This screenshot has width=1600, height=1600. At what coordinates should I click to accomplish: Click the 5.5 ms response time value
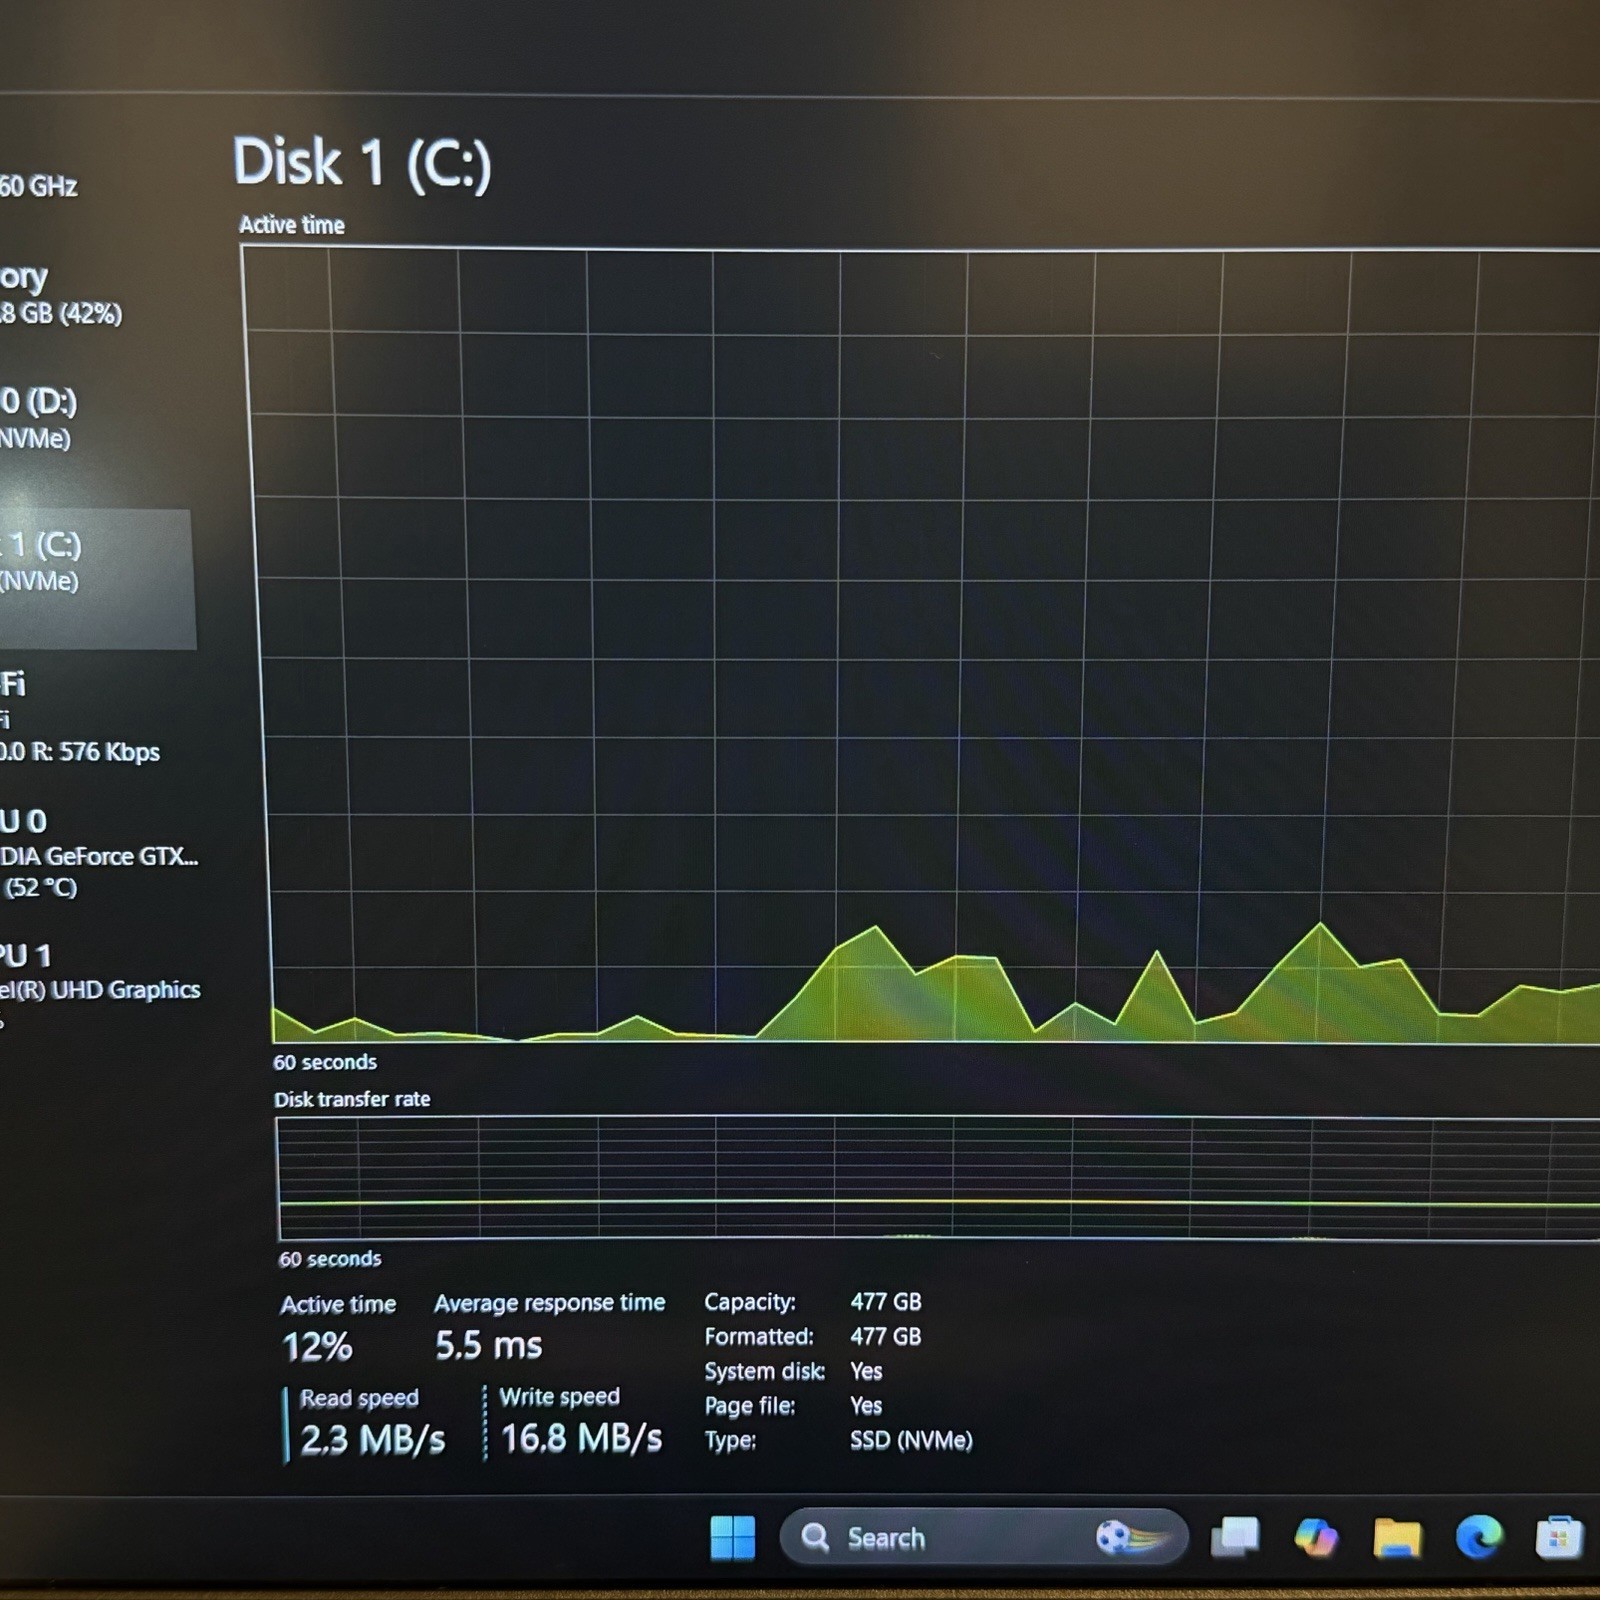488,1346
